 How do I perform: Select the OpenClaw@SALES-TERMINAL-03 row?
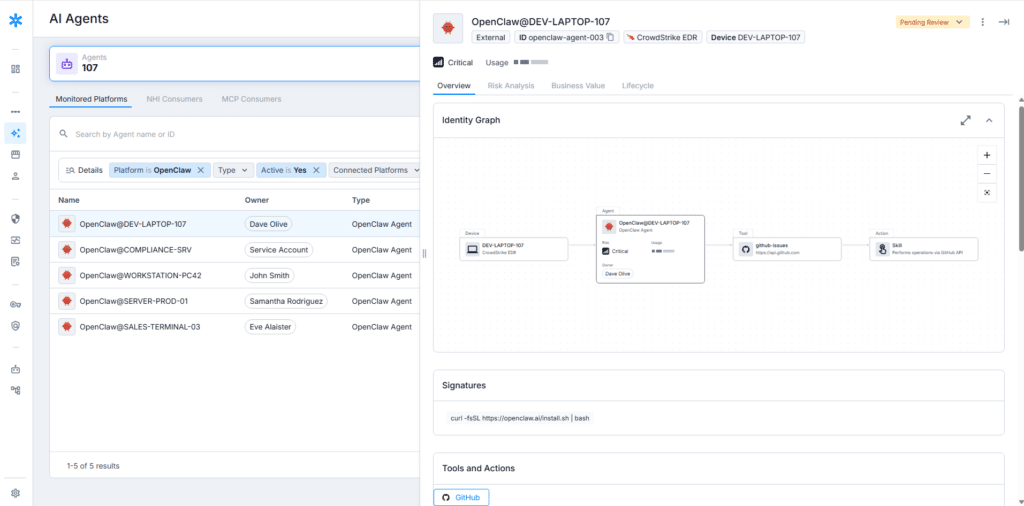coord(235,326)
